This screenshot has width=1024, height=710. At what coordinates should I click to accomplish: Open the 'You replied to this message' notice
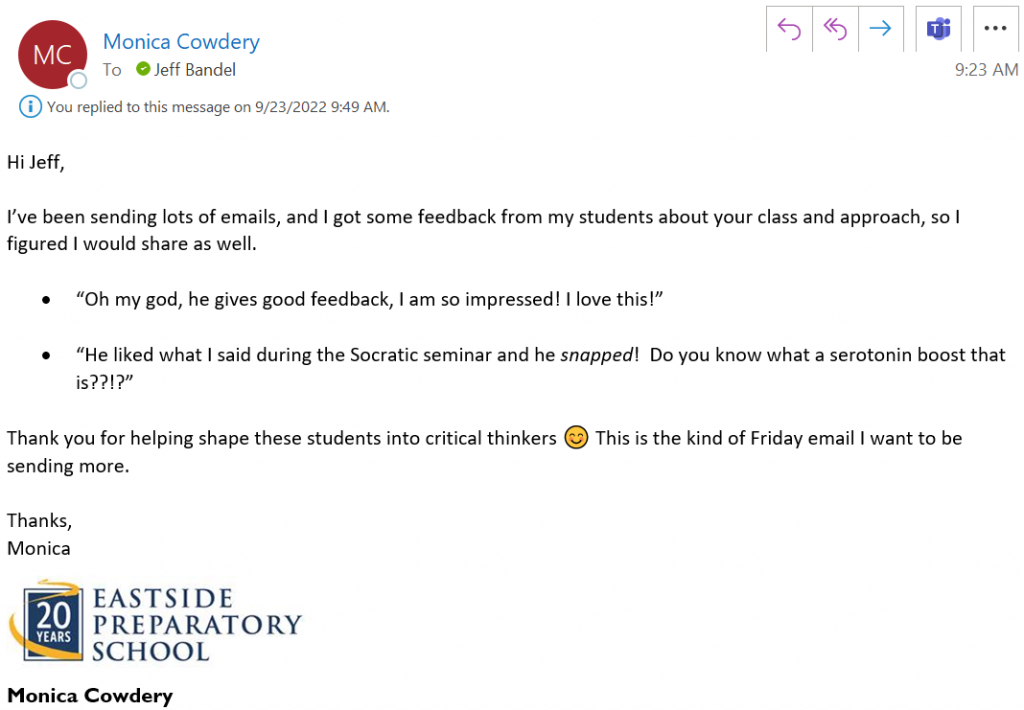(217, 107)
